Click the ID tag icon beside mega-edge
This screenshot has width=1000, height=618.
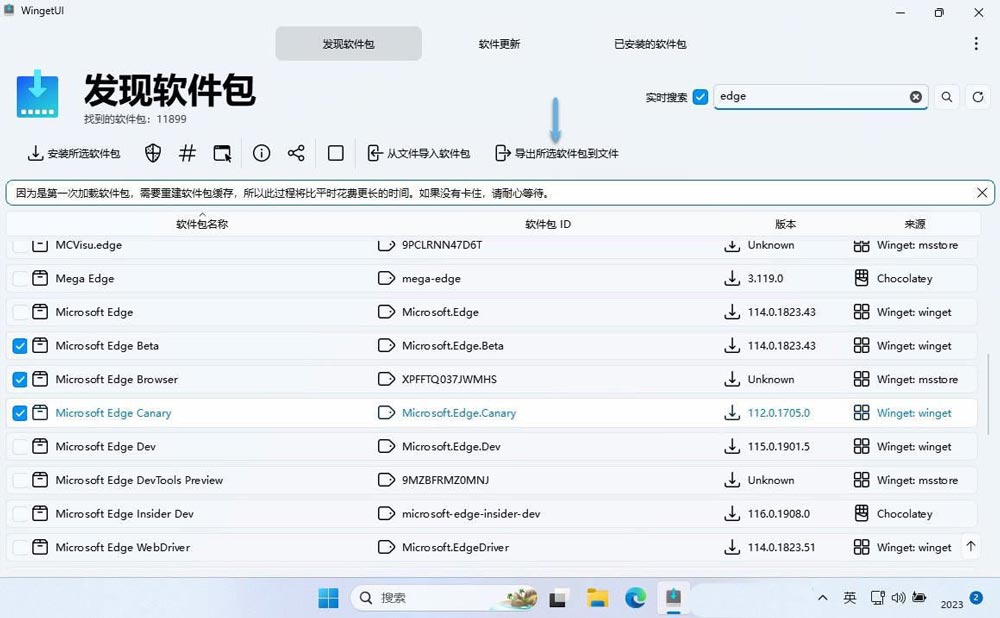click(386, 278)
